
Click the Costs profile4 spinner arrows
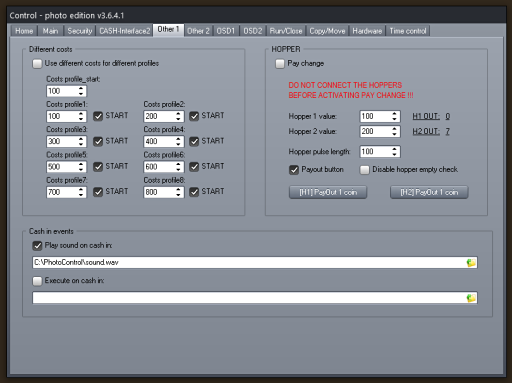click(178, 142)
